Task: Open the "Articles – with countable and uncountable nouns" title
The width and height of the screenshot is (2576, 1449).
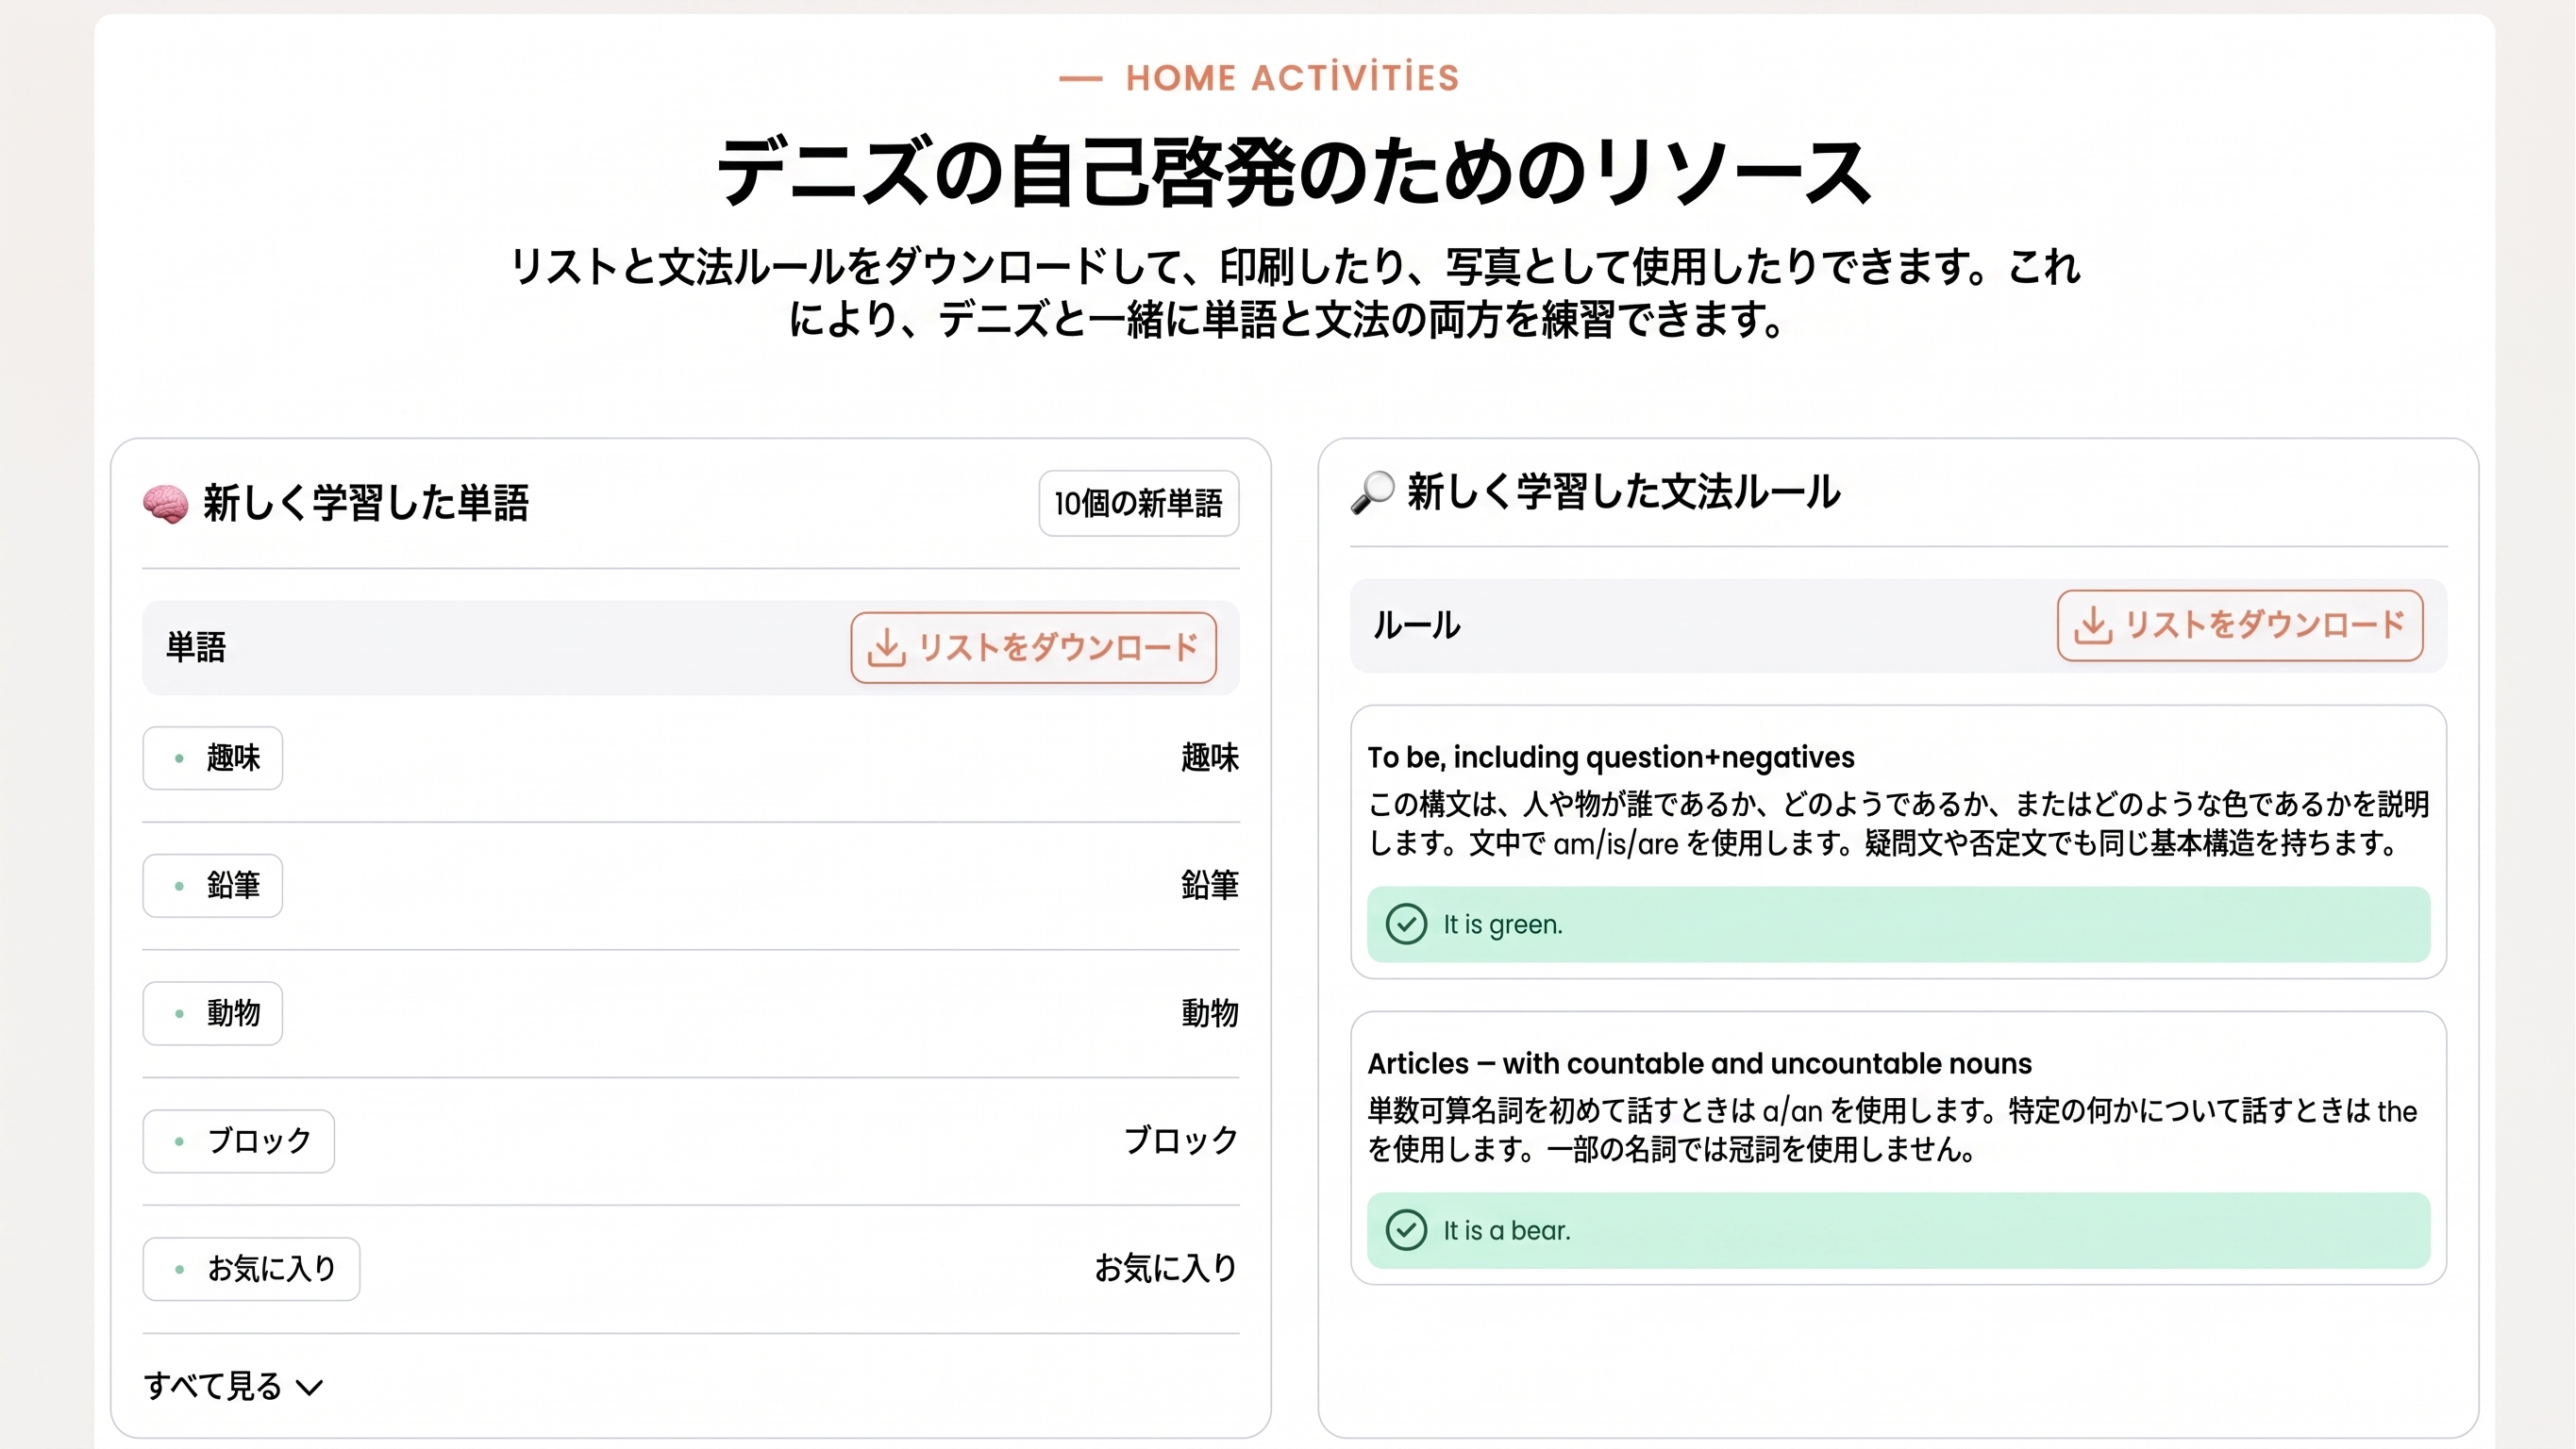Action: tap(1699, 1064)
